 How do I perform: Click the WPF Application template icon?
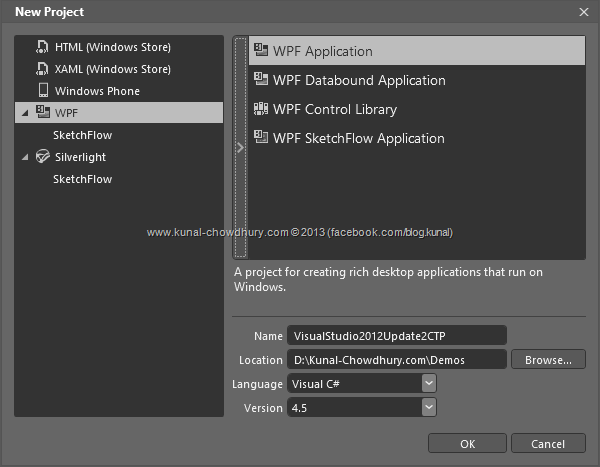[x=261, y=50]
